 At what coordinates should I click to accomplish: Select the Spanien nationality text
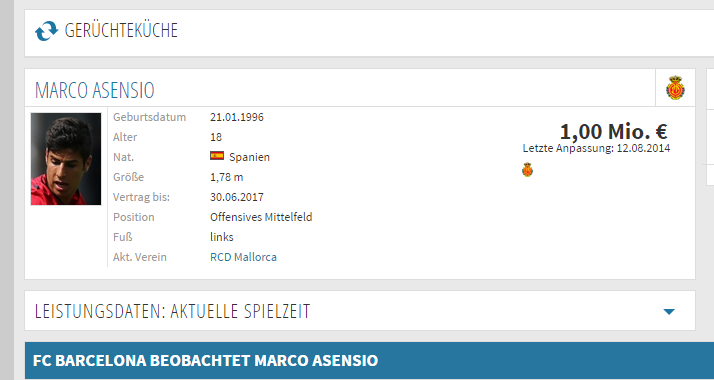(250, 157)
